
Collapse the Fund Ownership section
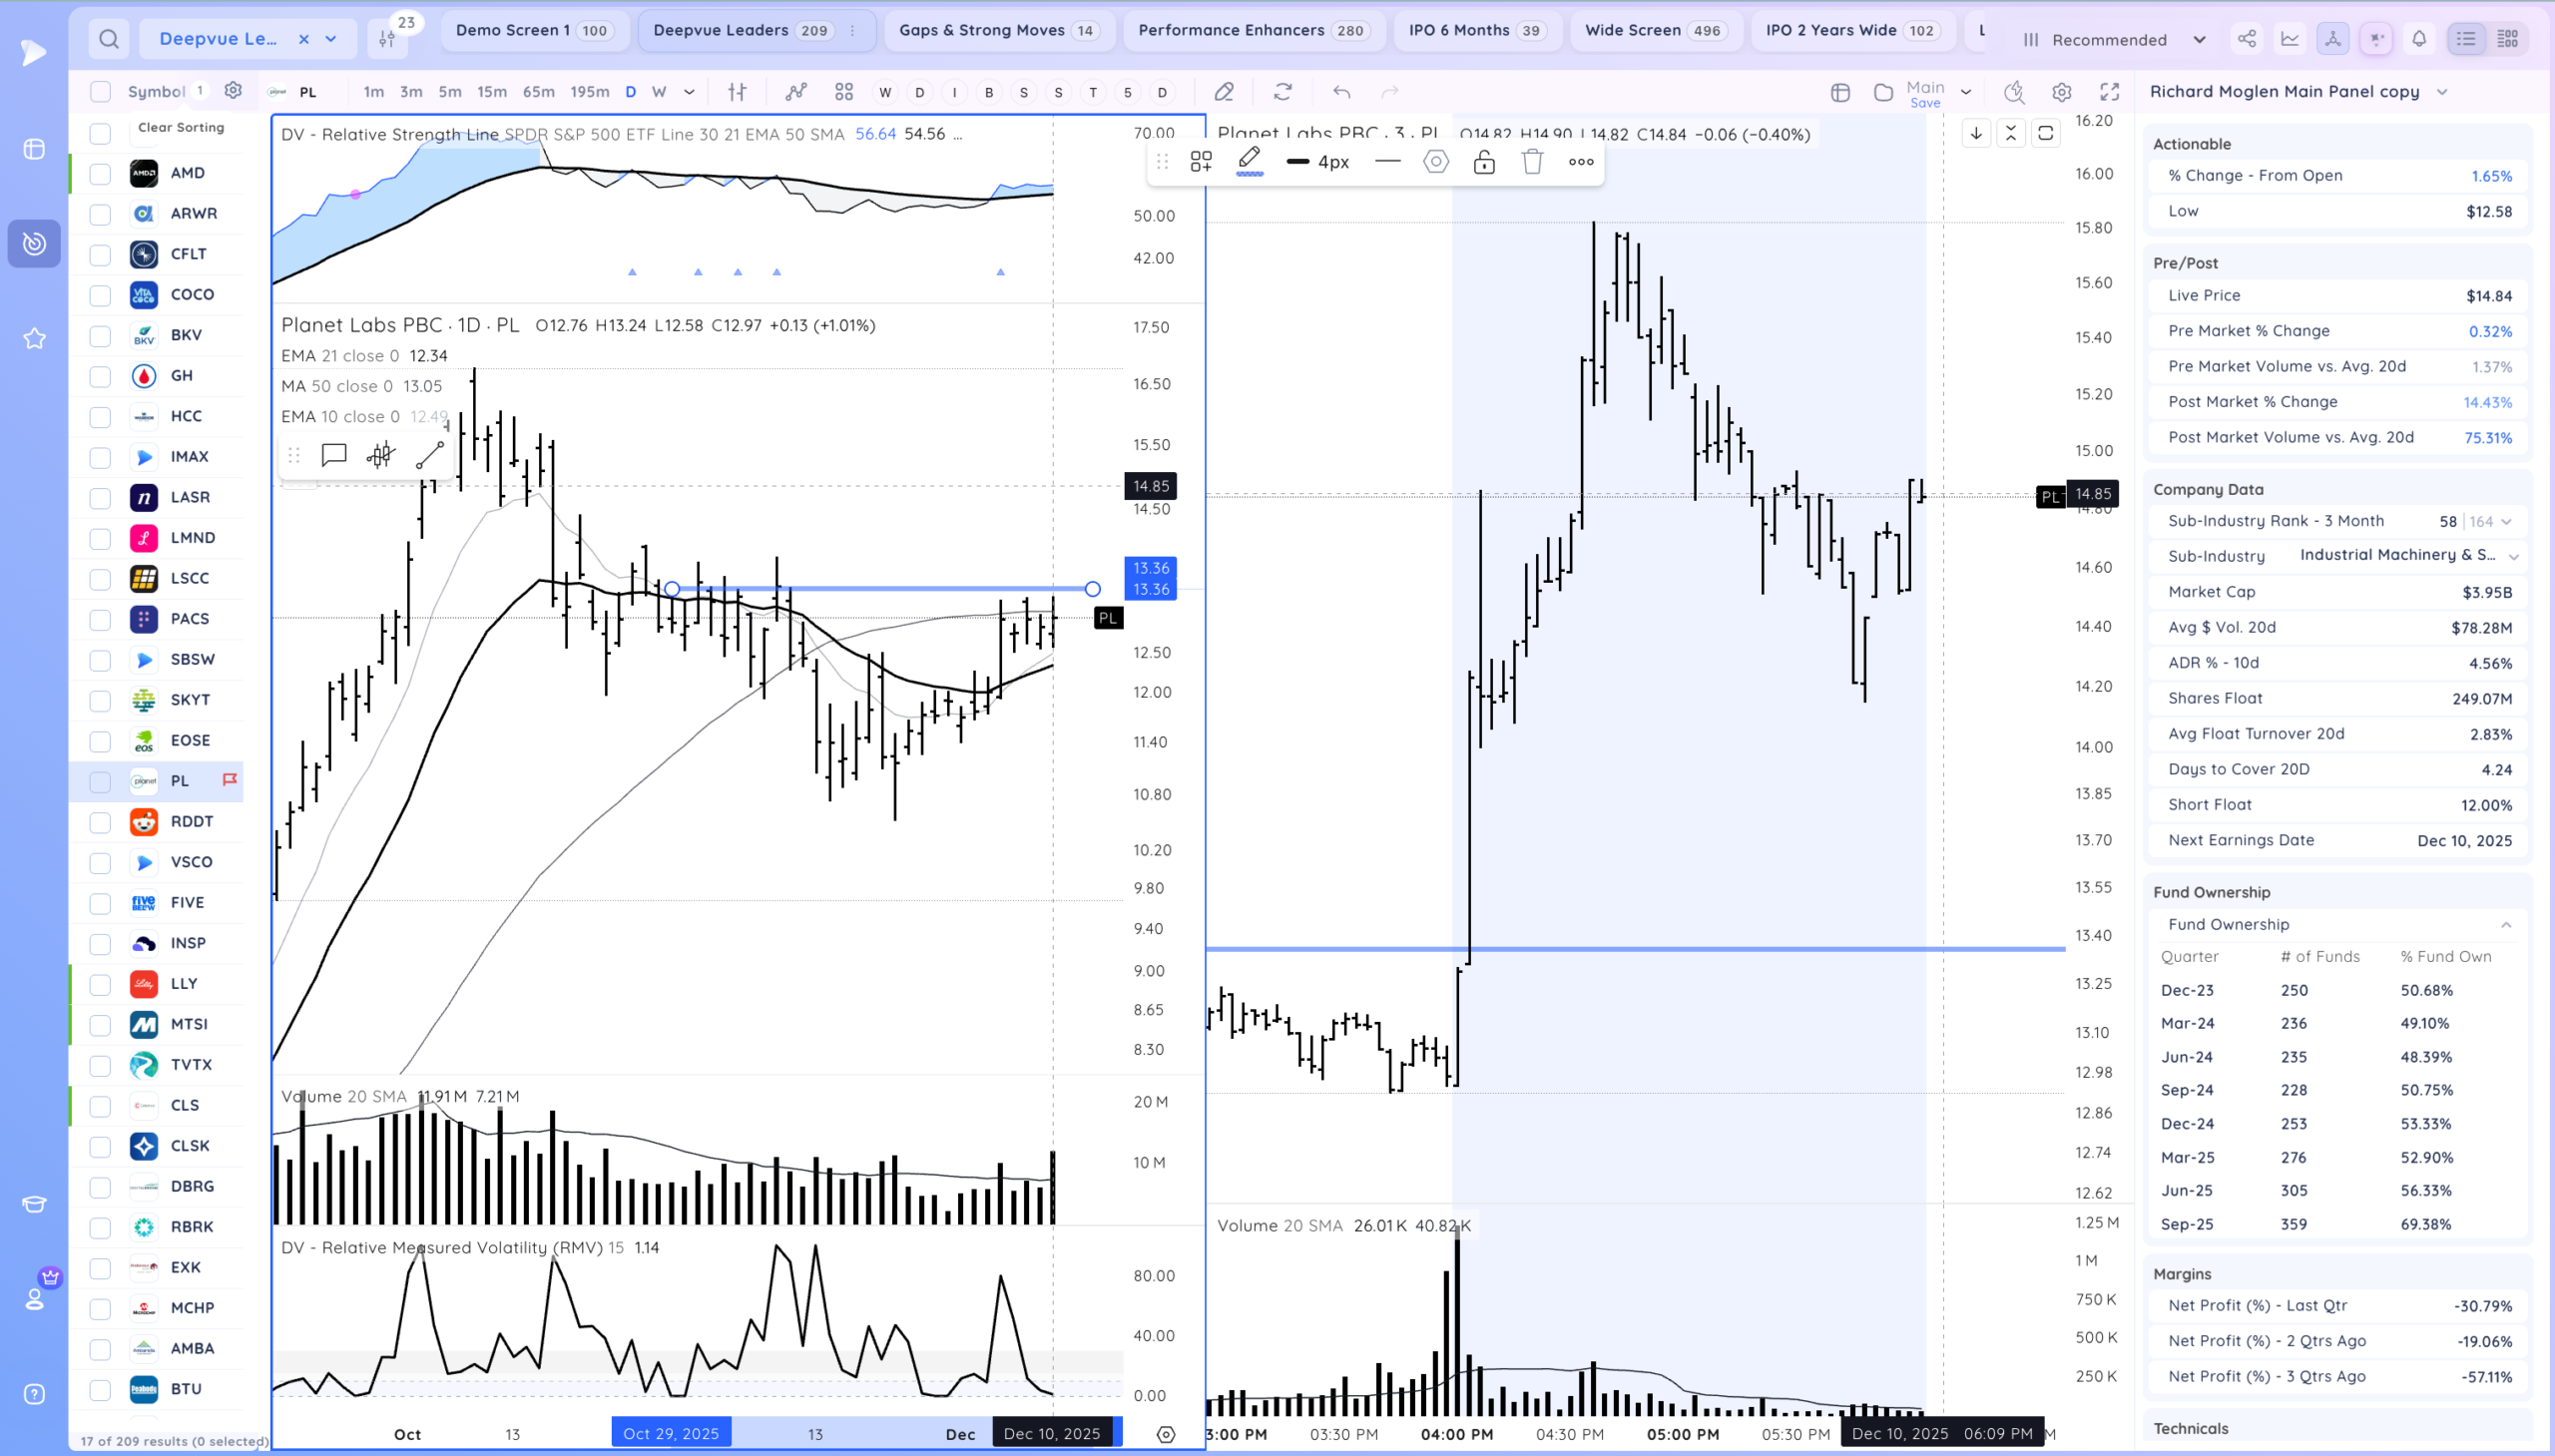coord(2505,925)
